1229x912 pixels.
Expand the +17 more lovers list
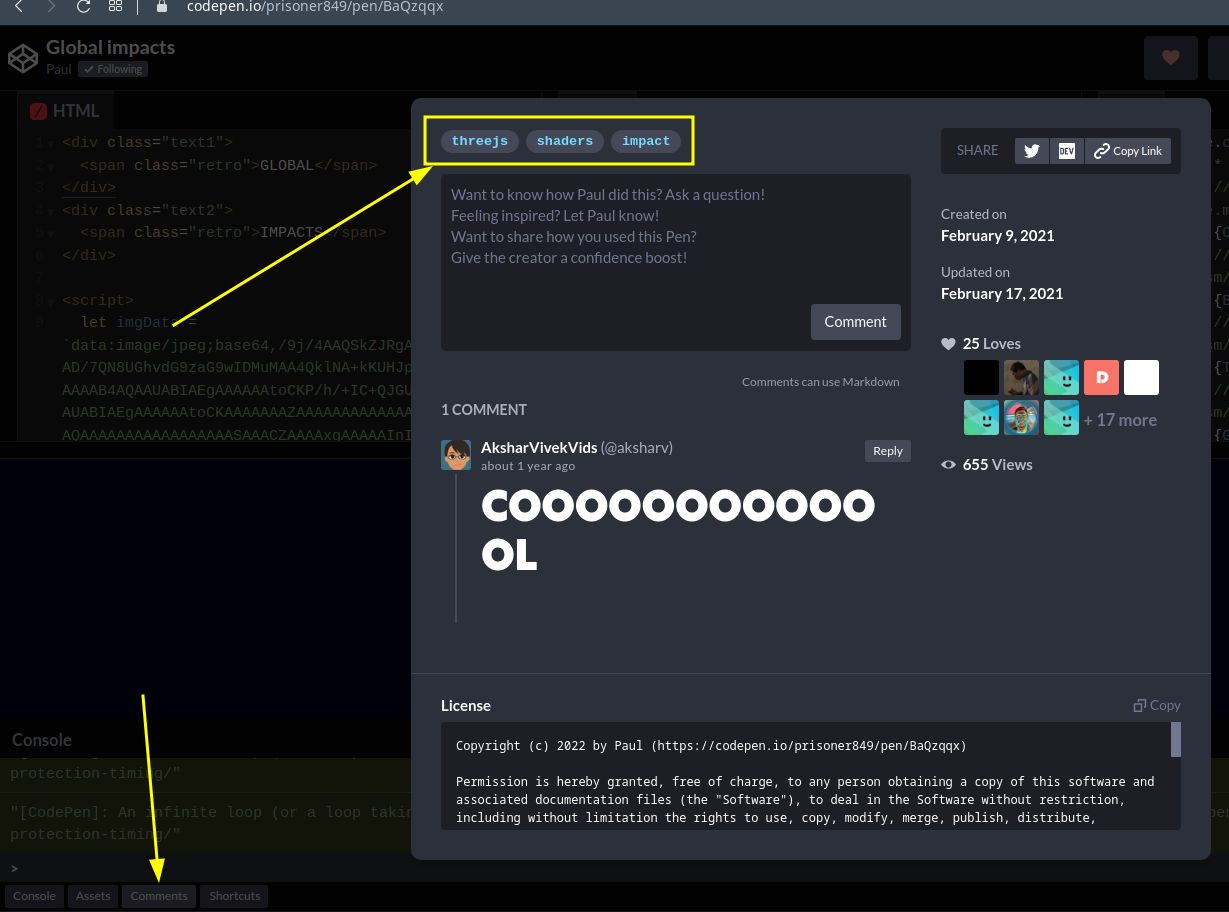coord(1120,419)
